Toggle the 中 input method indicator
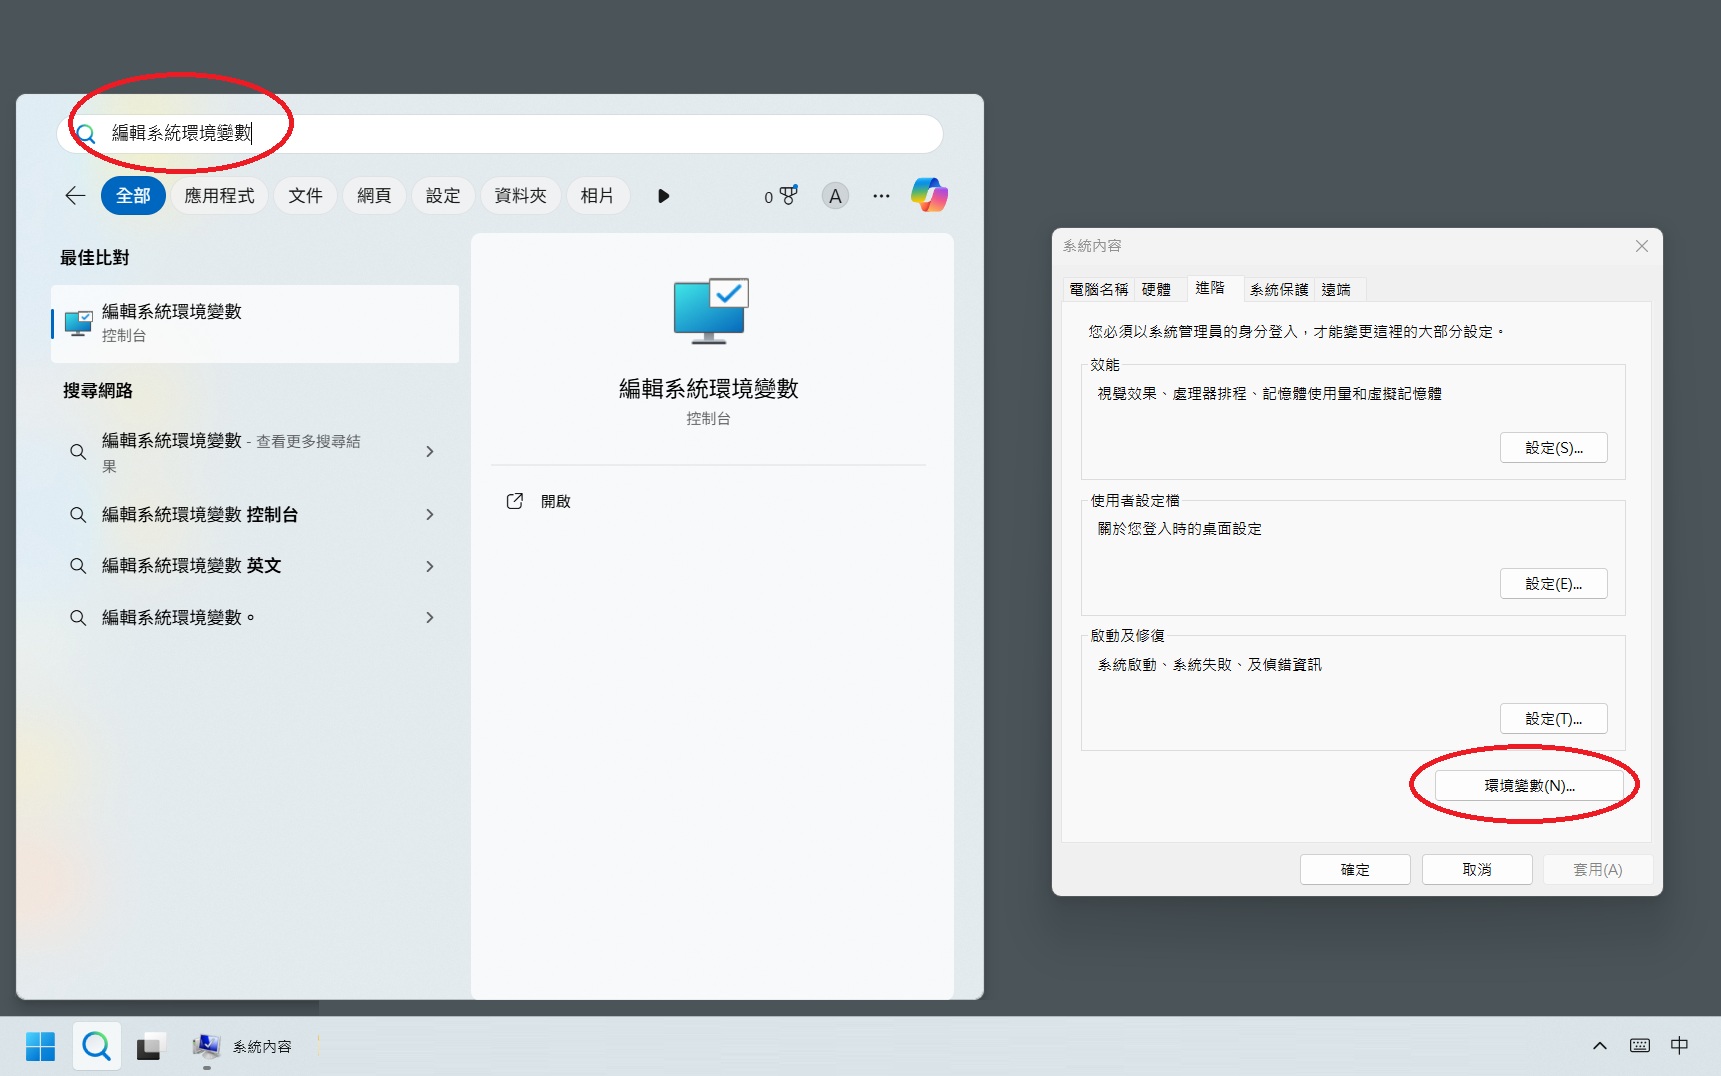This screenshot has width=1721, height=1076. point(1679,1045)
